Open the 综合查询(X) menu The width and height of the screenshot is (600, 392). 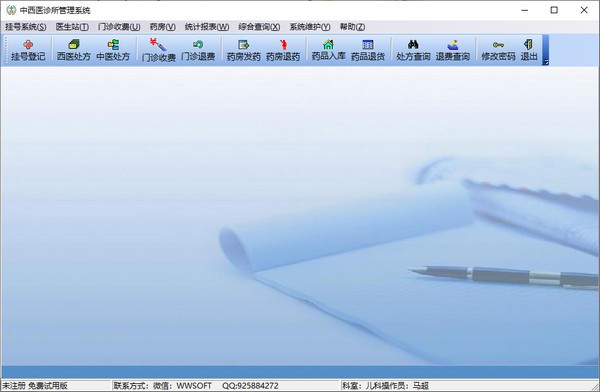click(x=259, y=27)
